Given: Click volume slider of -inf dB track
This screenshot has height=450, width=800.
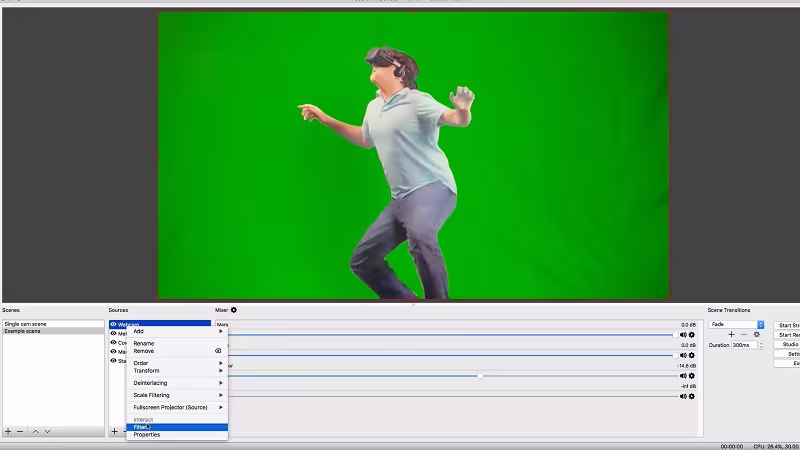Looking at the screenshot, I should [451, 396].
